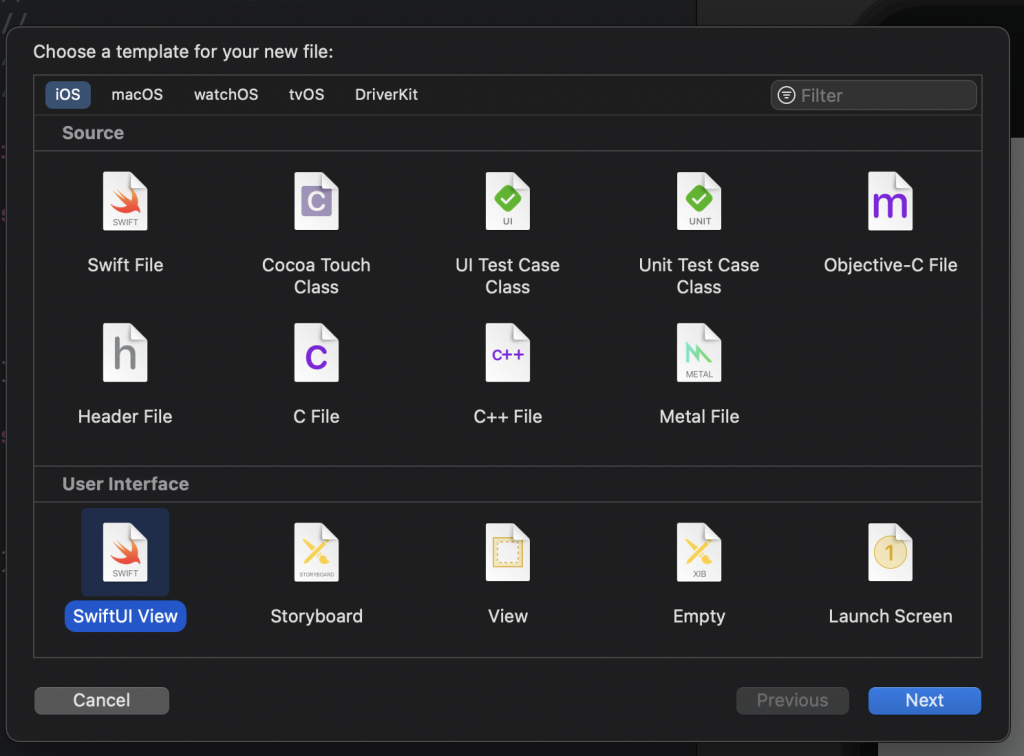The image size is (1024, 756).
Task: Click the SwiftUI View template icon
Action: pos(125,552)
